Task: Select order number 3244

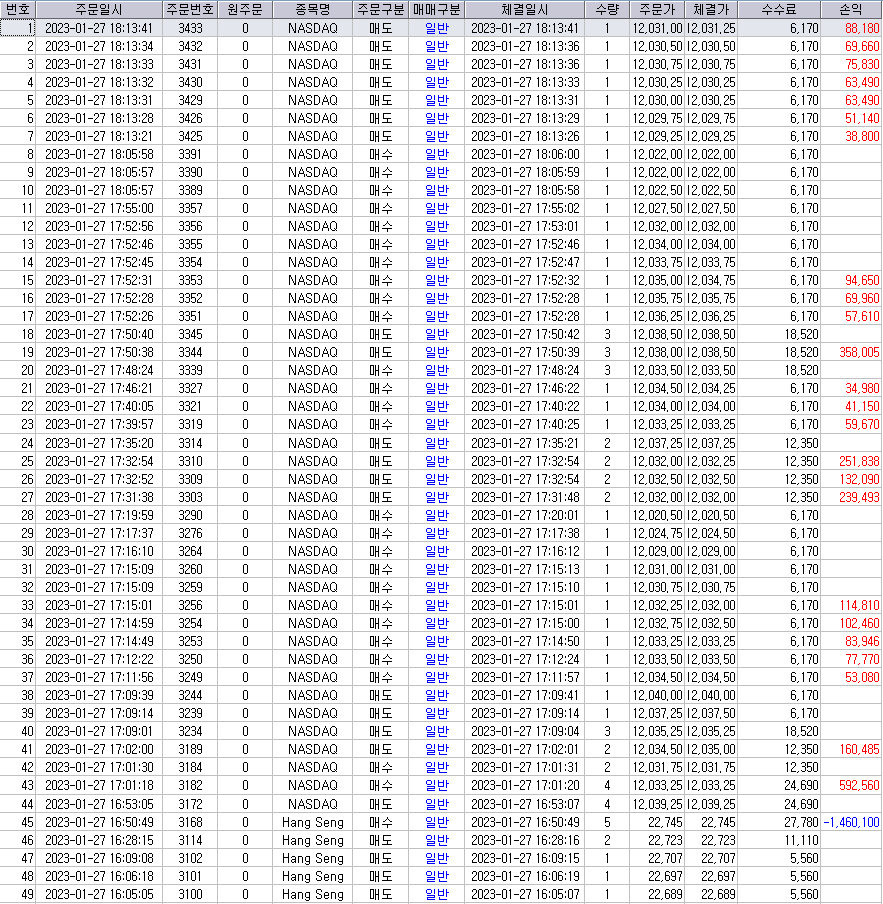Action: click(190, 695)
